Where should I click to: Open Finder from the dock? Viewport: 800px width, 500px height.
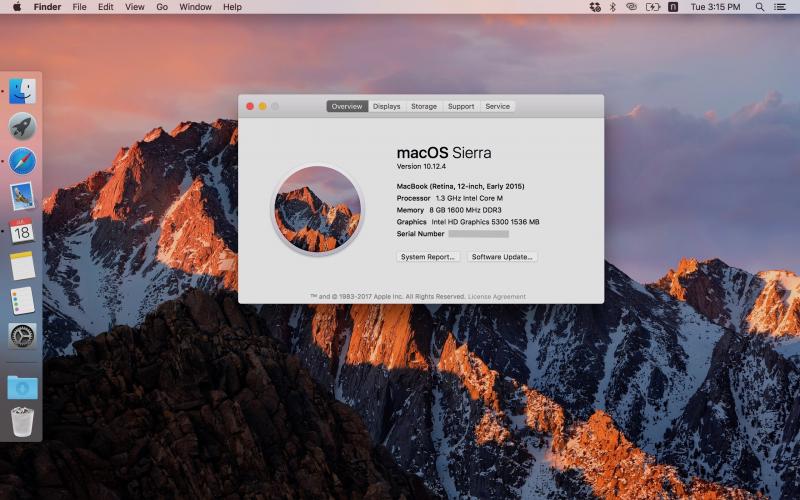[x=22, y=91]
